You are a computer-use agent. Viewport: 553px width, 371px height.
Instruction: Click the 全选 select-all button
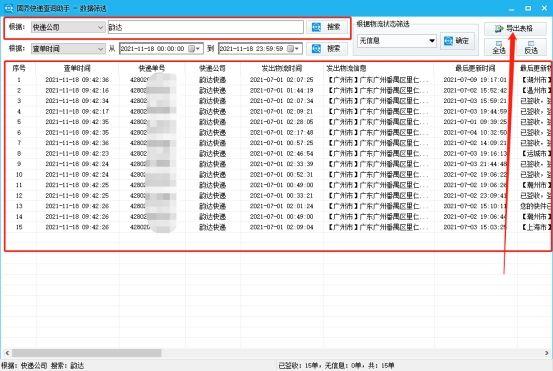click(x=499, y=47)
